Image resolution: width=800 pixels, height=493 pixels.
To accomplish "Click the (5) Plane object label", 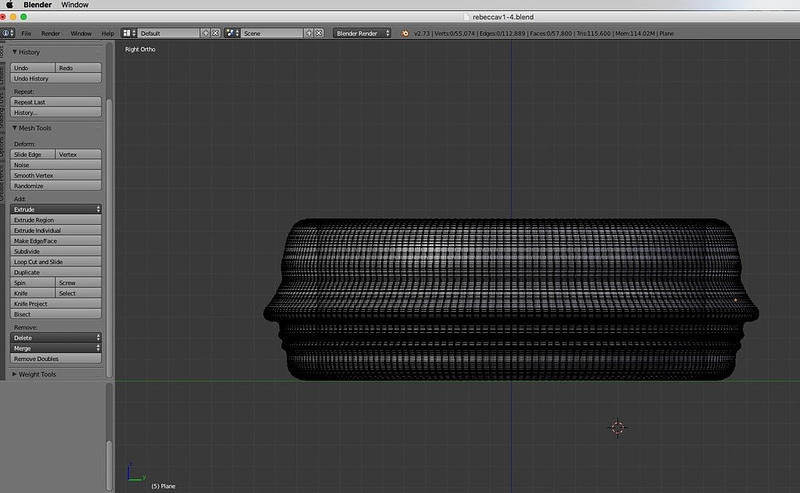I will click(x=163, y=486).
